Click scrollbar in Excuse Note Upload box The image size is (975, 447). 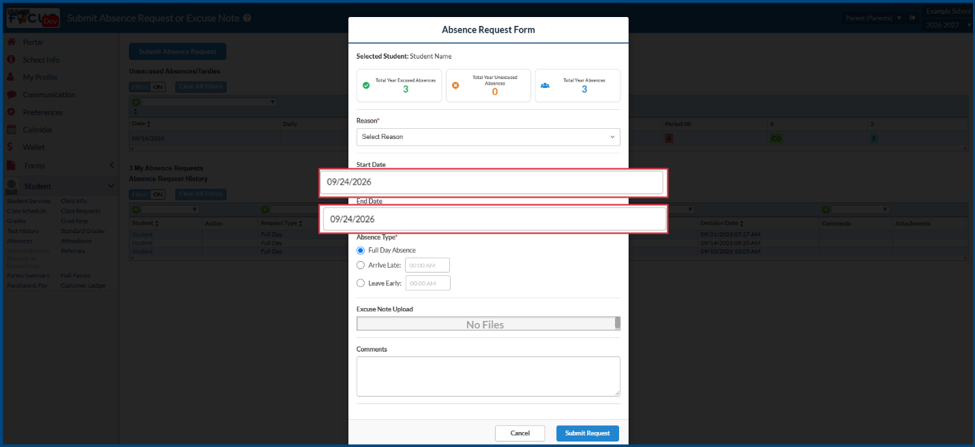[617, 323]
